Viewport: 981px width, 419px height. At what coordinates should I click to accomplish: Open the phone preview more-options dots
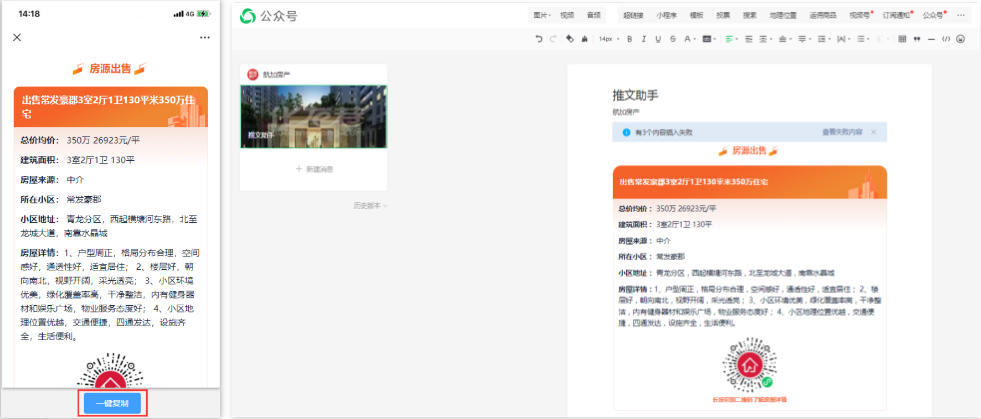coord(205,38)
